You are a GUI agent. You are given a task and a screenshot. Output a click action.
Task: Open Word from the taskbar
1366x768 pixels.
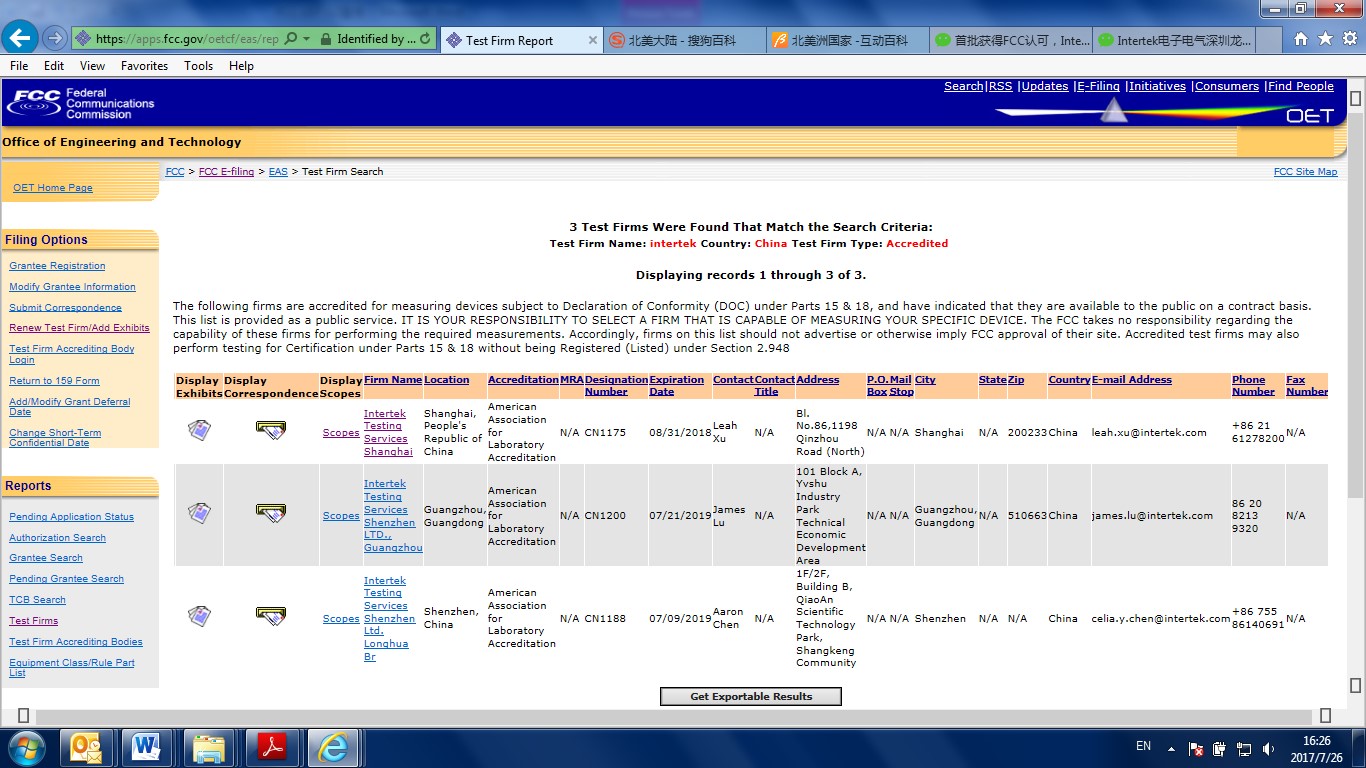coord(147,747)
